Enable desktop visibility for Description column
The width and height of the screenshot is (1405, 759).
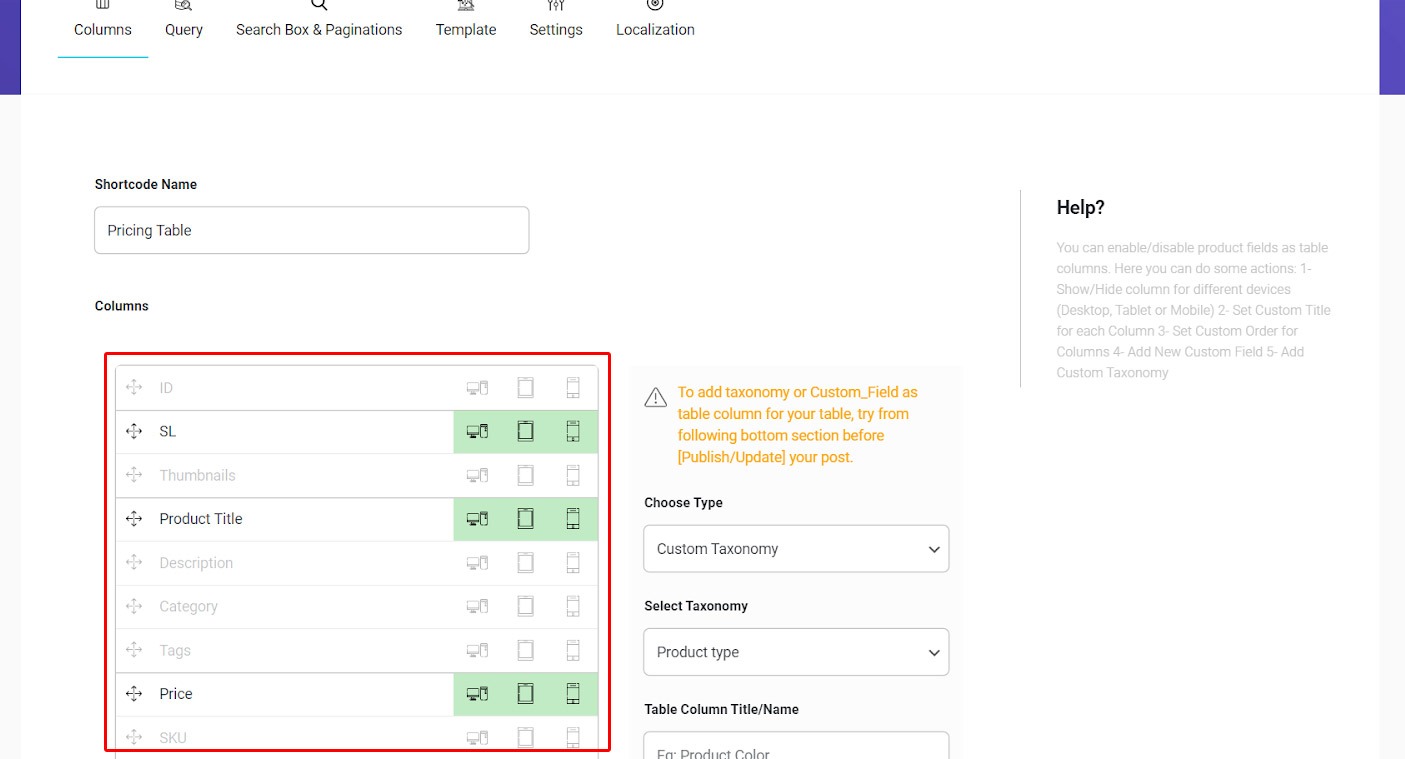[477, 562]
